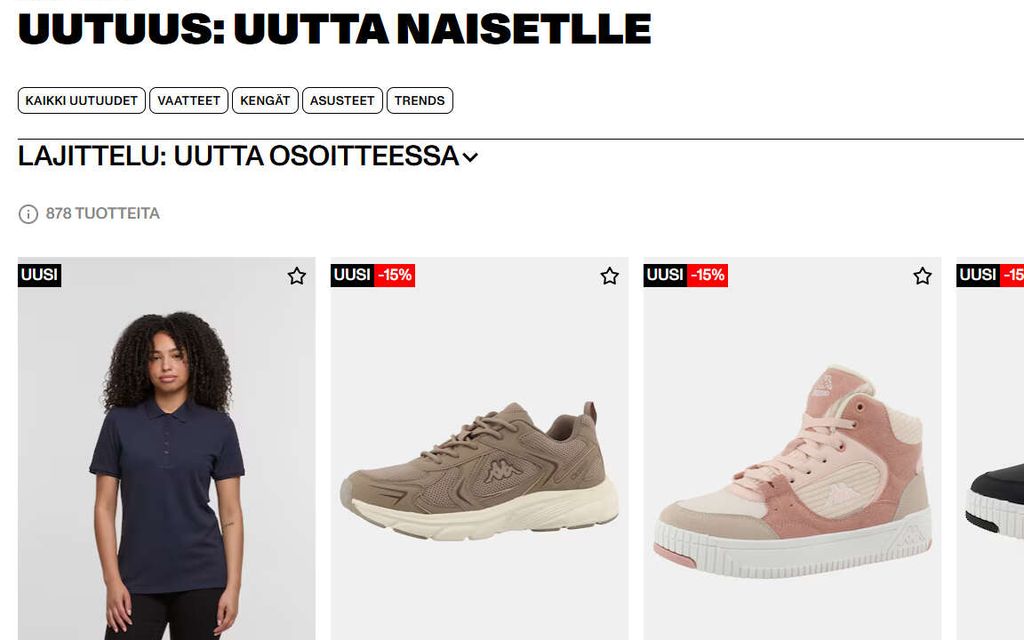This screenshot has height=640, width=1024.
Task: Open the Lajittelu: Uutta osoitteessa dropdown
Action: click(248, 156)
